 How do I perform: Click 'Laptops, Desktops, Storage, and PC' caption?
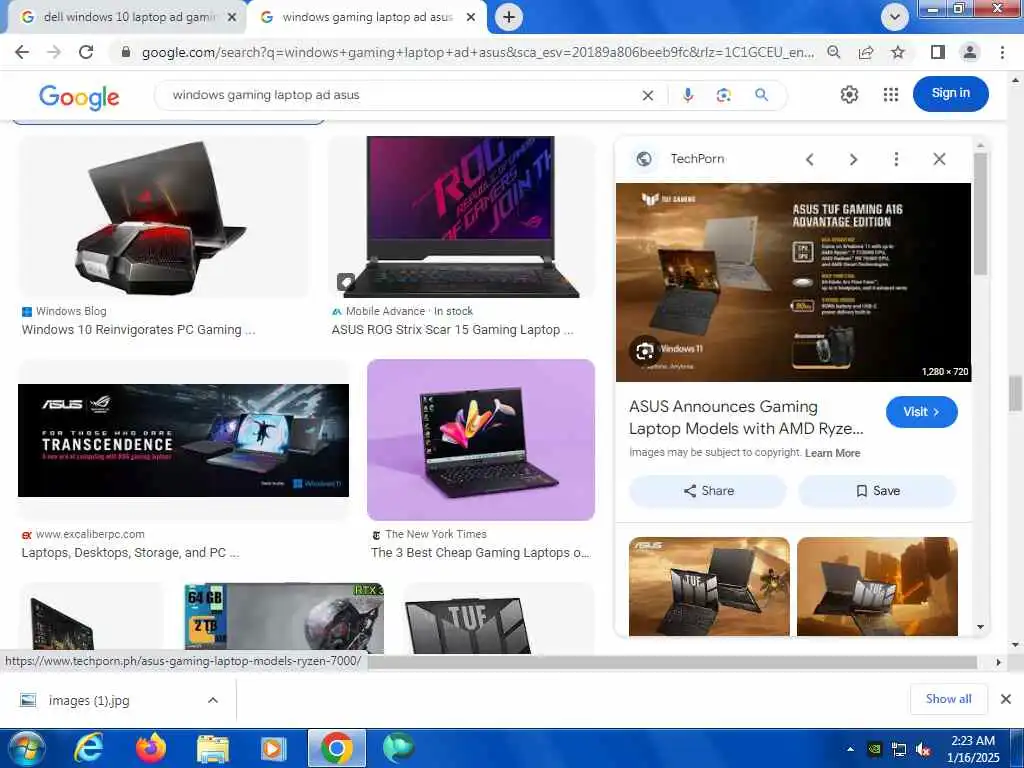pyautogui.click(x=130, y=553)
